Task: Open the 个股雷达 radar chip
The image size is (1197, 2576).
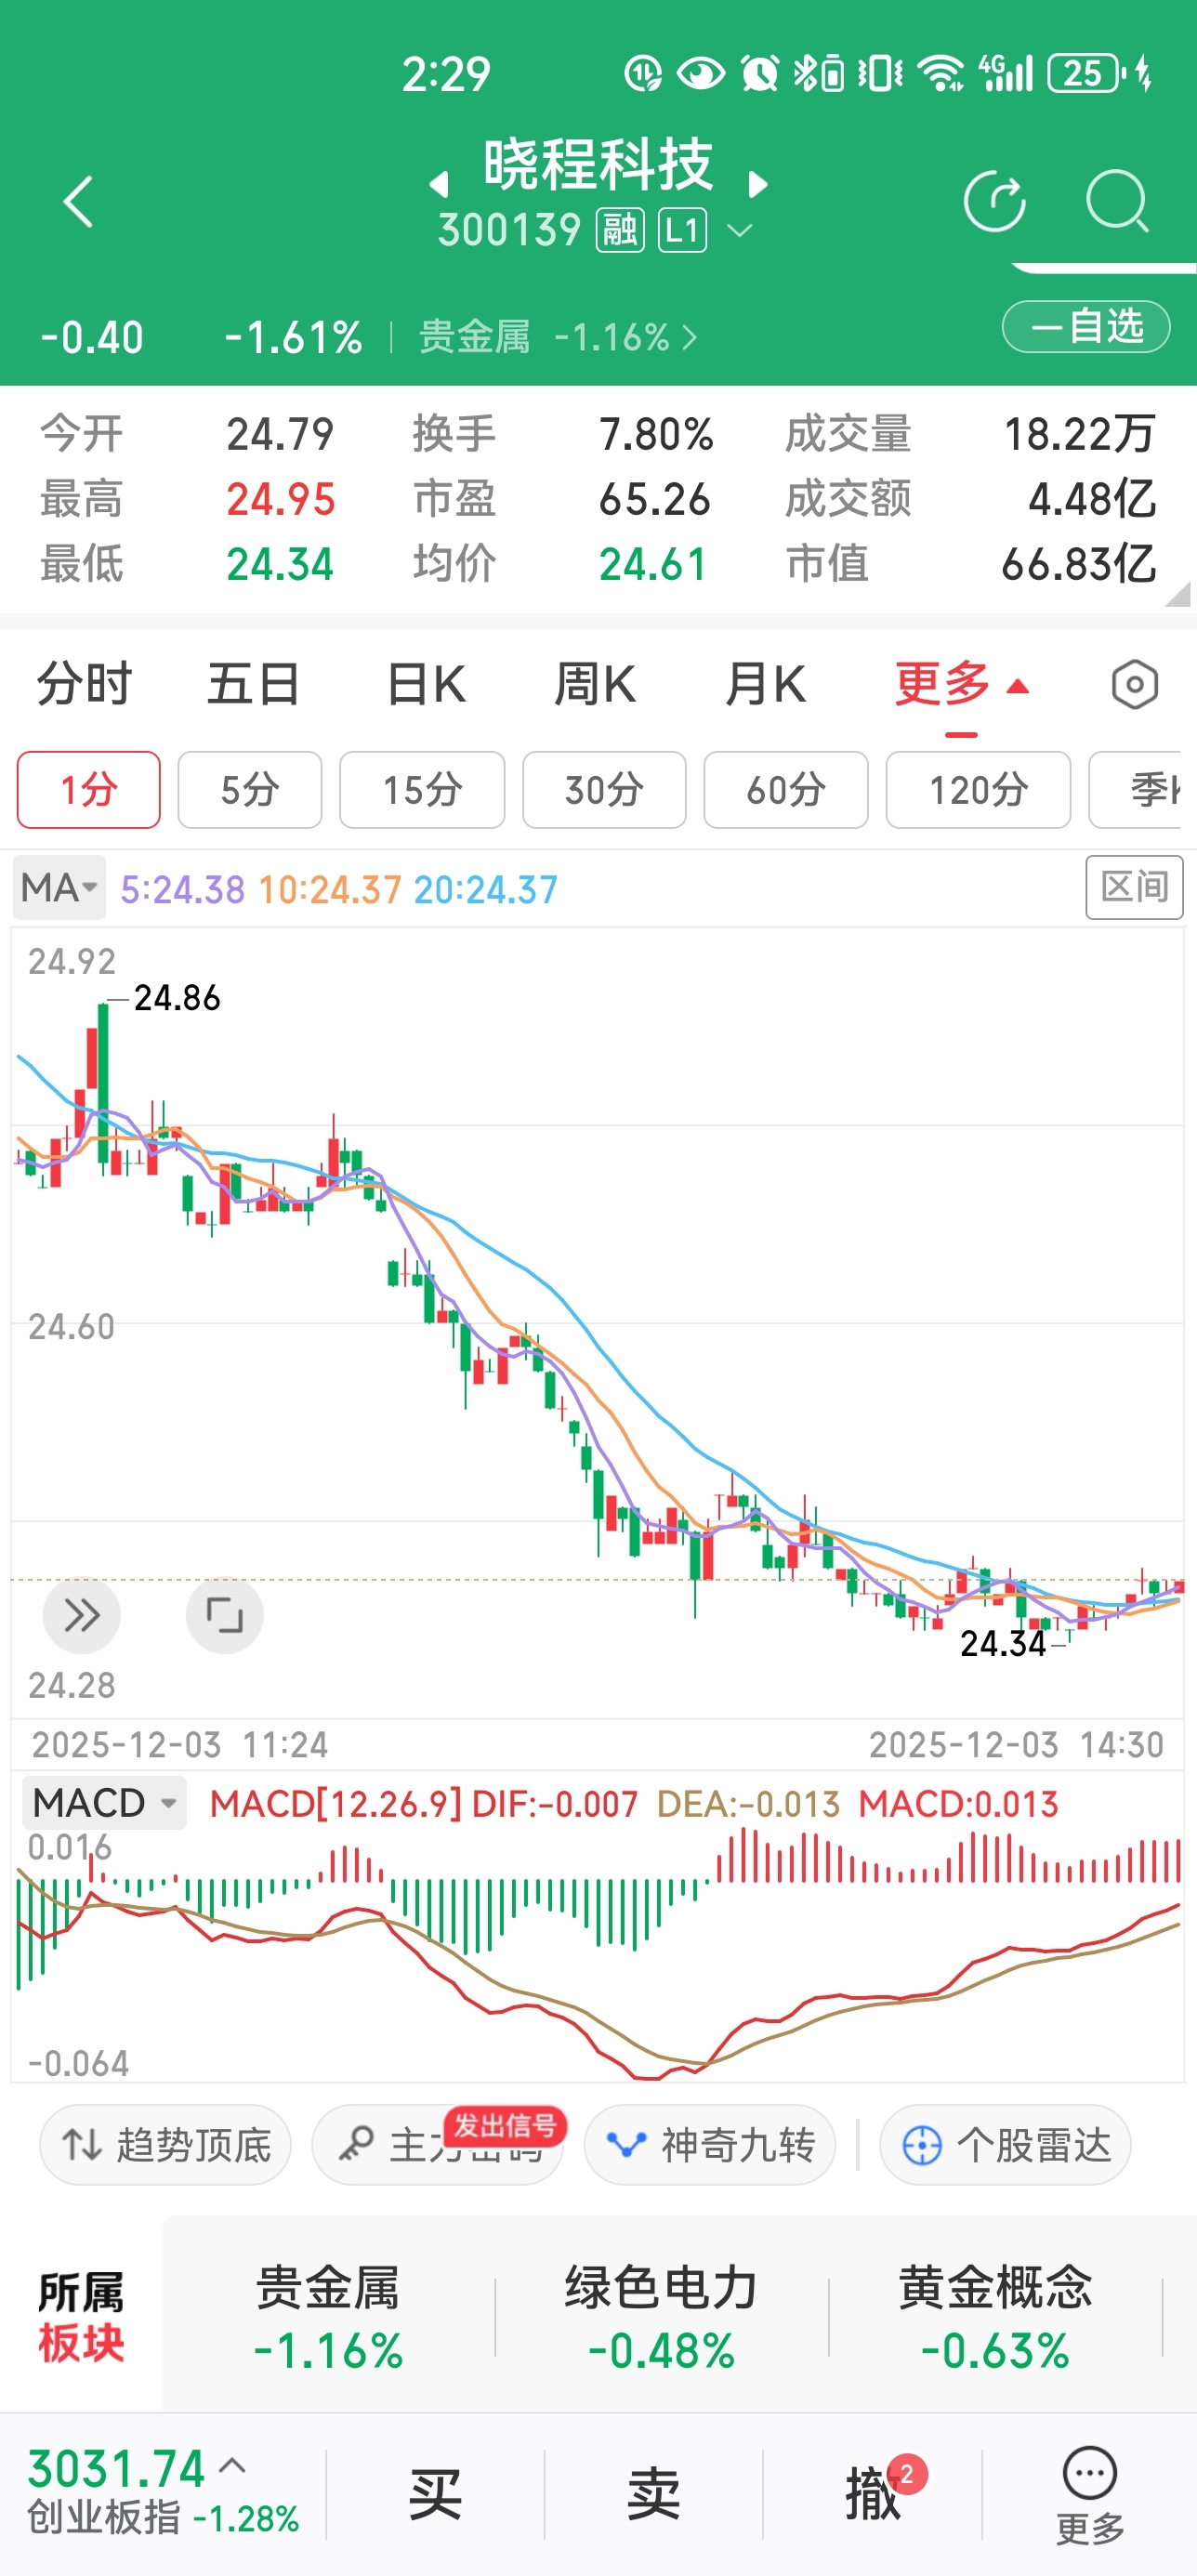Action: click(x=1005, y=2145)
